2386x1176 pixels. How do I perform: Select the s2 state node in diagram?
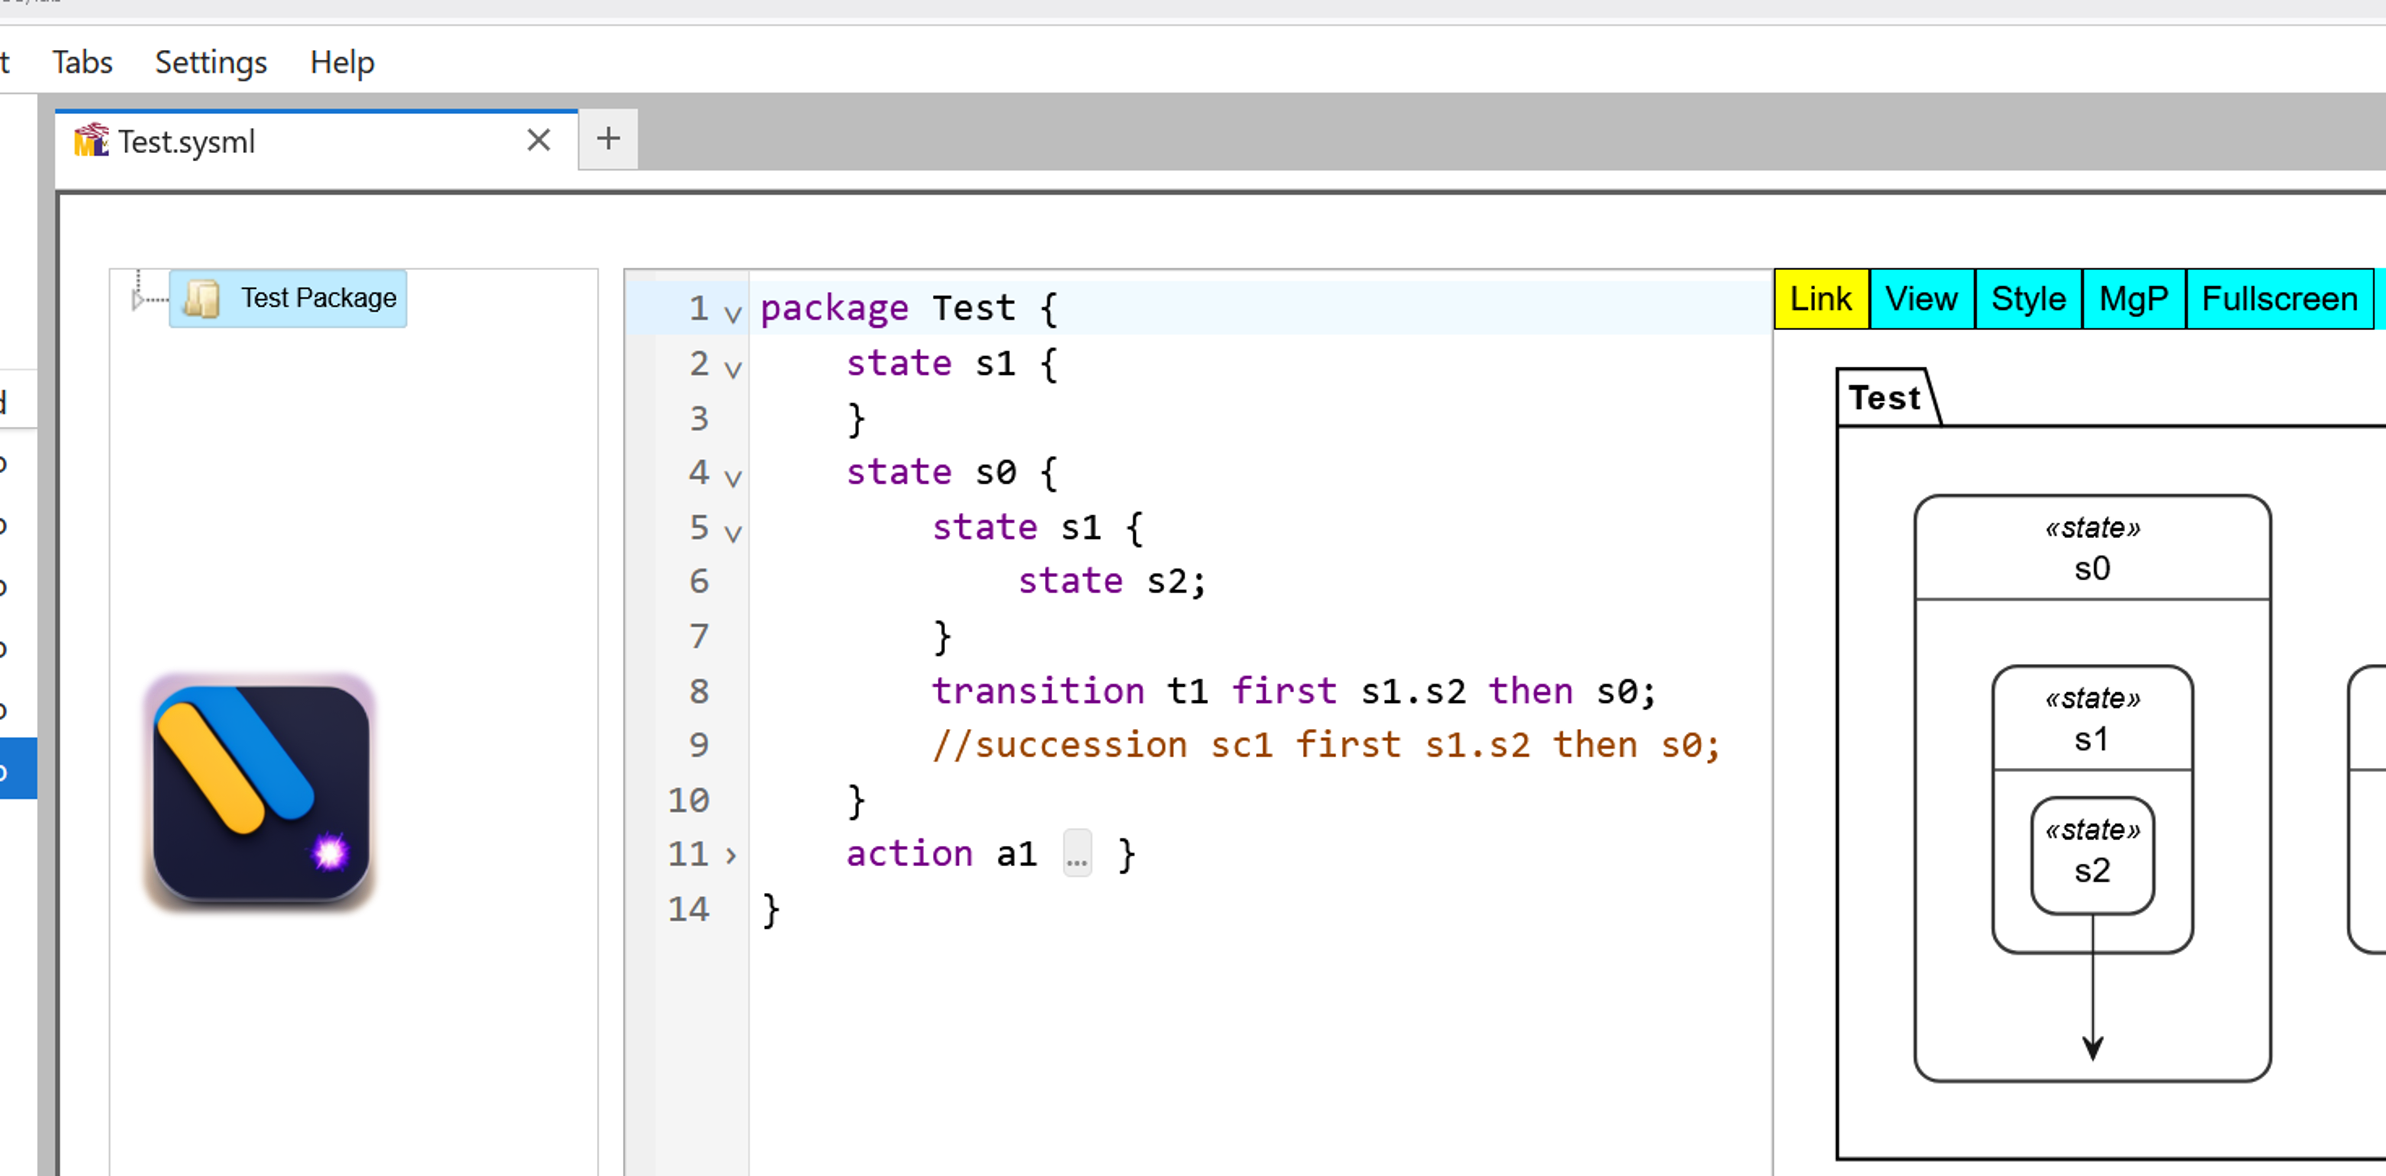[x=2092, y=855]
